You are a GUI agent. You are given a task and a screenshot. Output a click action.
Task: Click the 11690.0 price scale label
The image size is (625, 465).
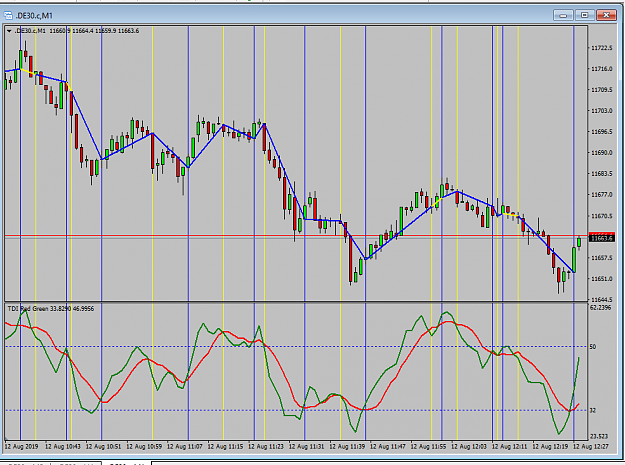(601, 153)
